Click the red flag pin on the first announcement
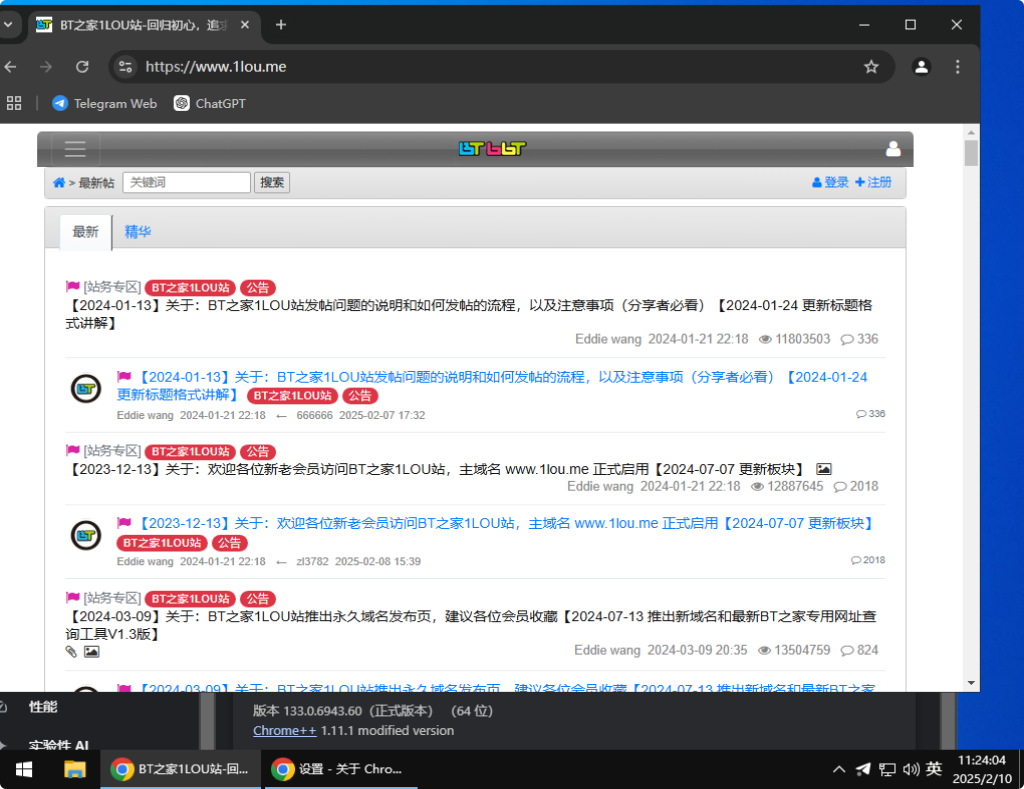This screenshot has width=1024, height=789. pyautogui.click(x=72, y=287)
